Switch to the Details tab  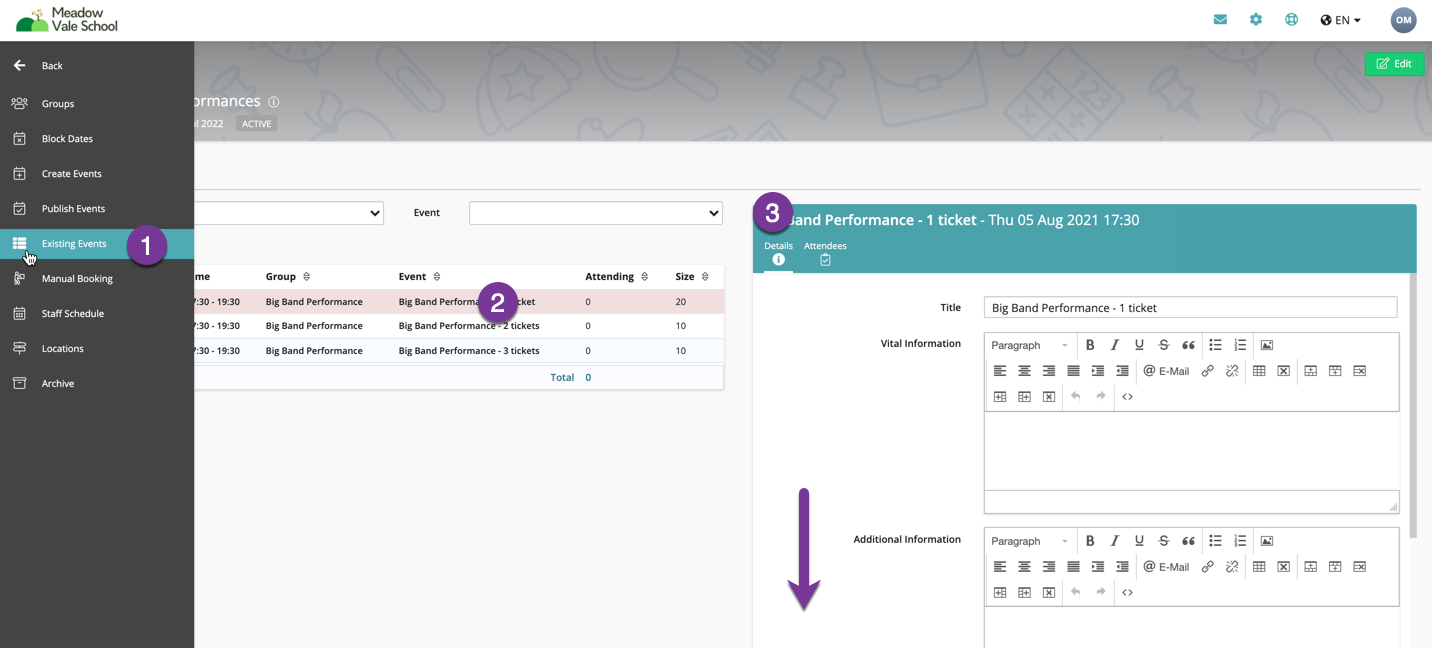pos(778,252)
